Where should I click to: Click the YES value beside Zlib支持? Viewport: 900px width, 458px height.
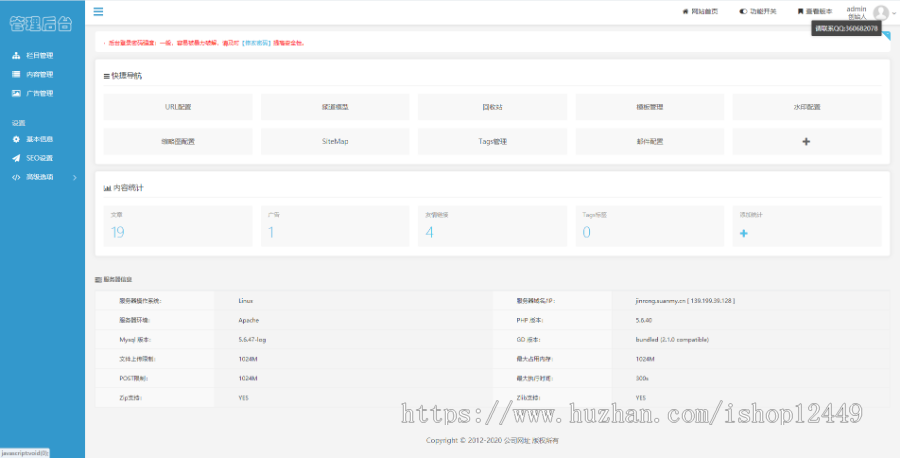[641, 398]
